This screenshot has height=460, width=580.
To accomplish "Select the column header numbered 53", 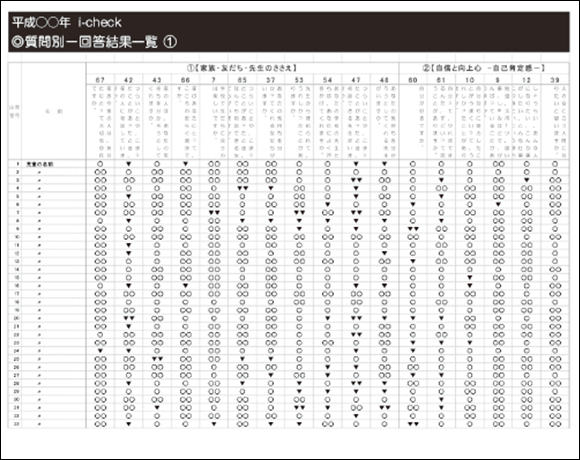I will 299,80.
